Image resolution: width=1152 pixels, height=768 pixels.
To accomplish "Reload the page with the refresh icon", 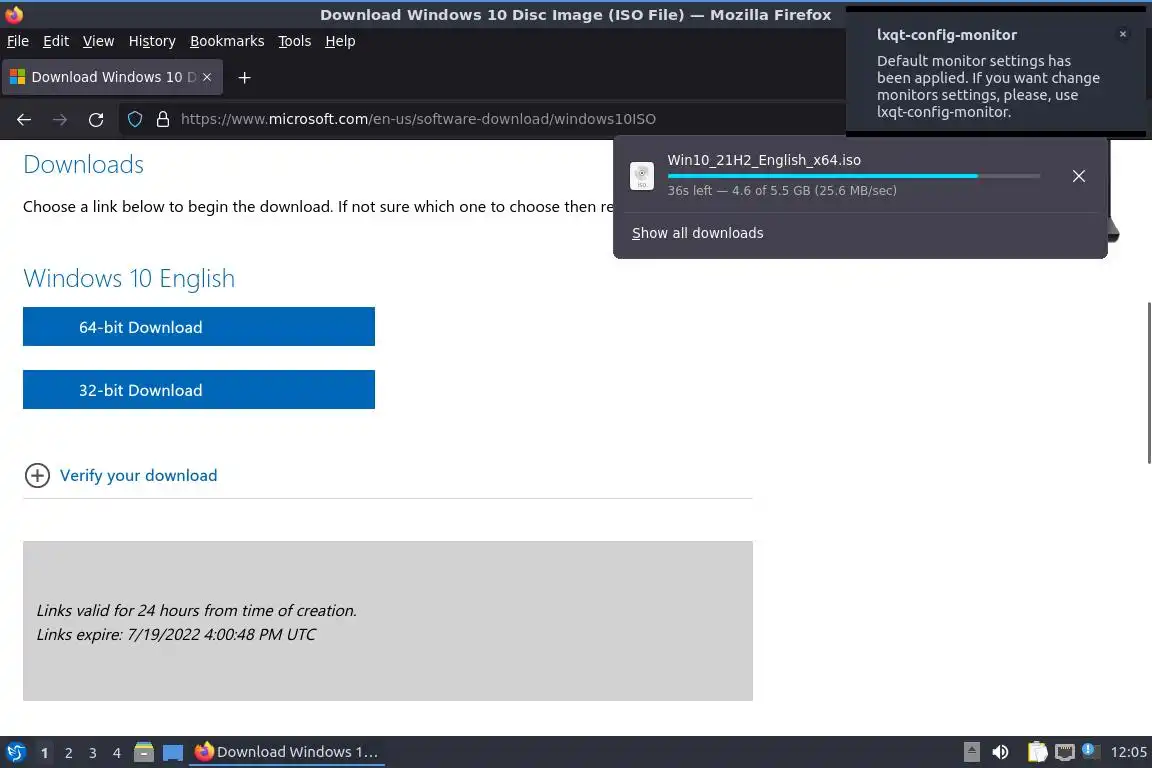I will pyautogui.click(x=96, y=119).
